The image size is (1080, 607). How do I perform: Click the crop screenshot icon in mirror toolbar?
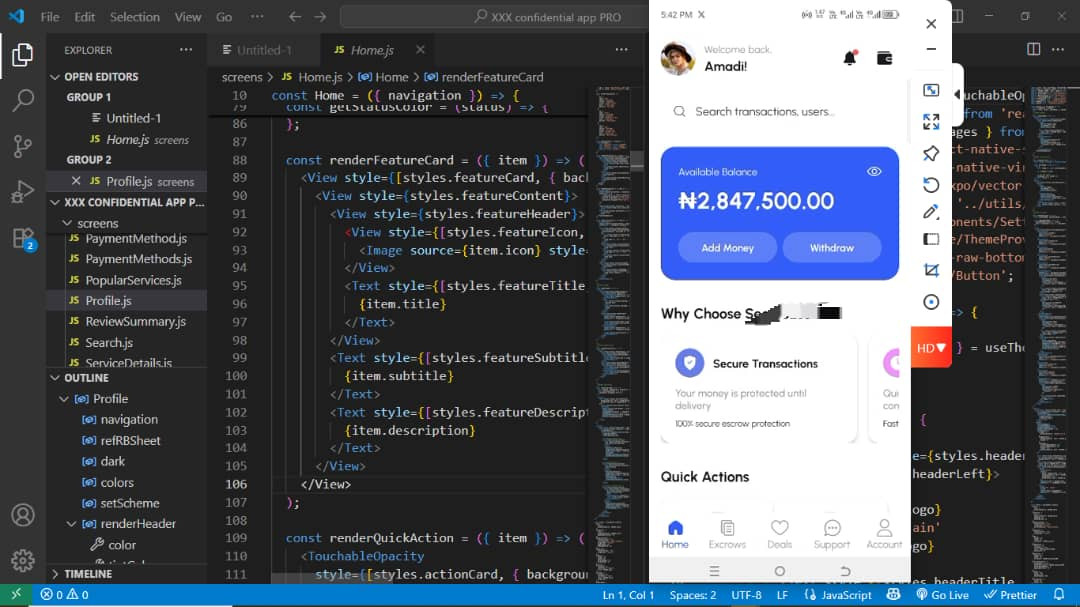point(931,270)
